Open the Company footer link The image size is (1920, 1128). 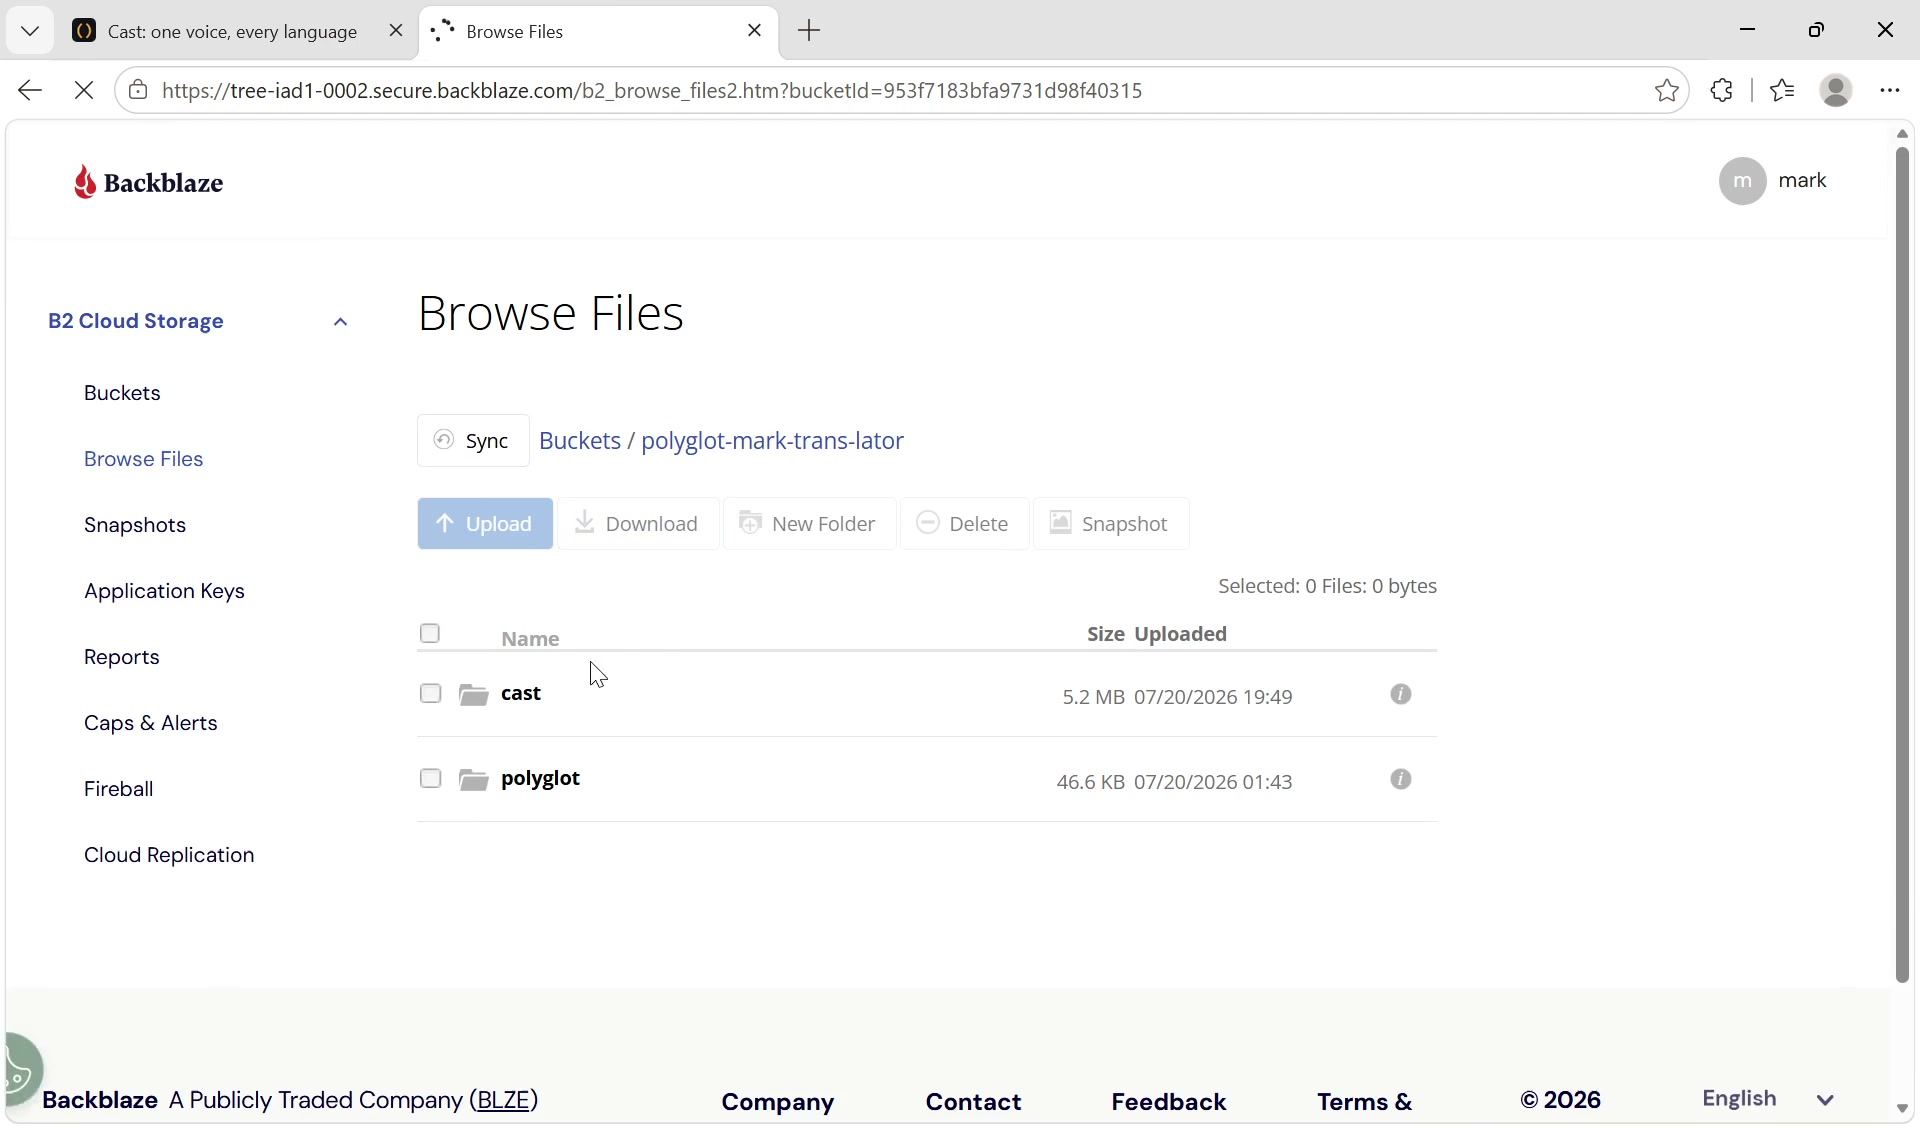(778, 1102)
